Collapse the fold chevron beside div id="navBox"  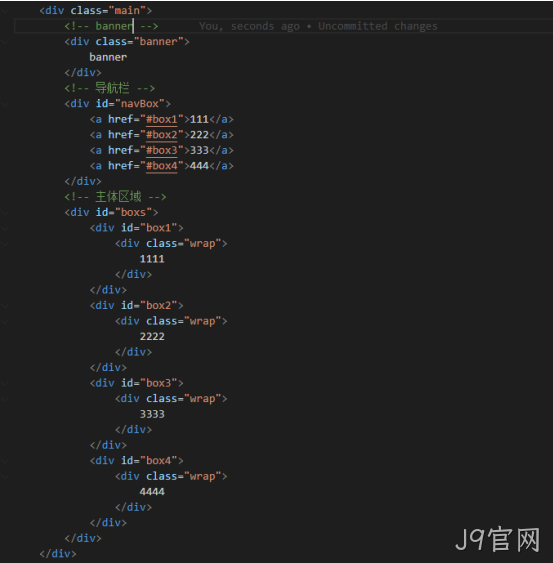pyautogui.click(x=5, y=104)
